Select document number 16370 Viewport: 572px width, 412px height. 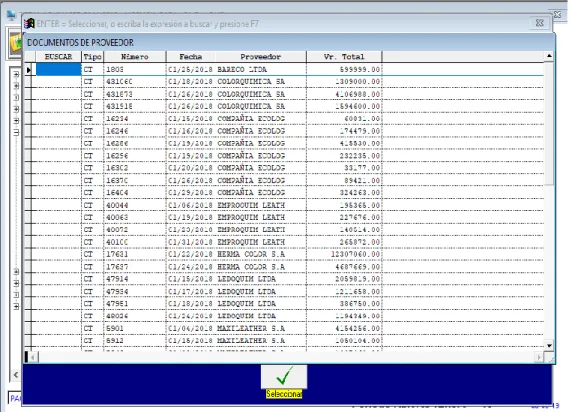[117, 180]
